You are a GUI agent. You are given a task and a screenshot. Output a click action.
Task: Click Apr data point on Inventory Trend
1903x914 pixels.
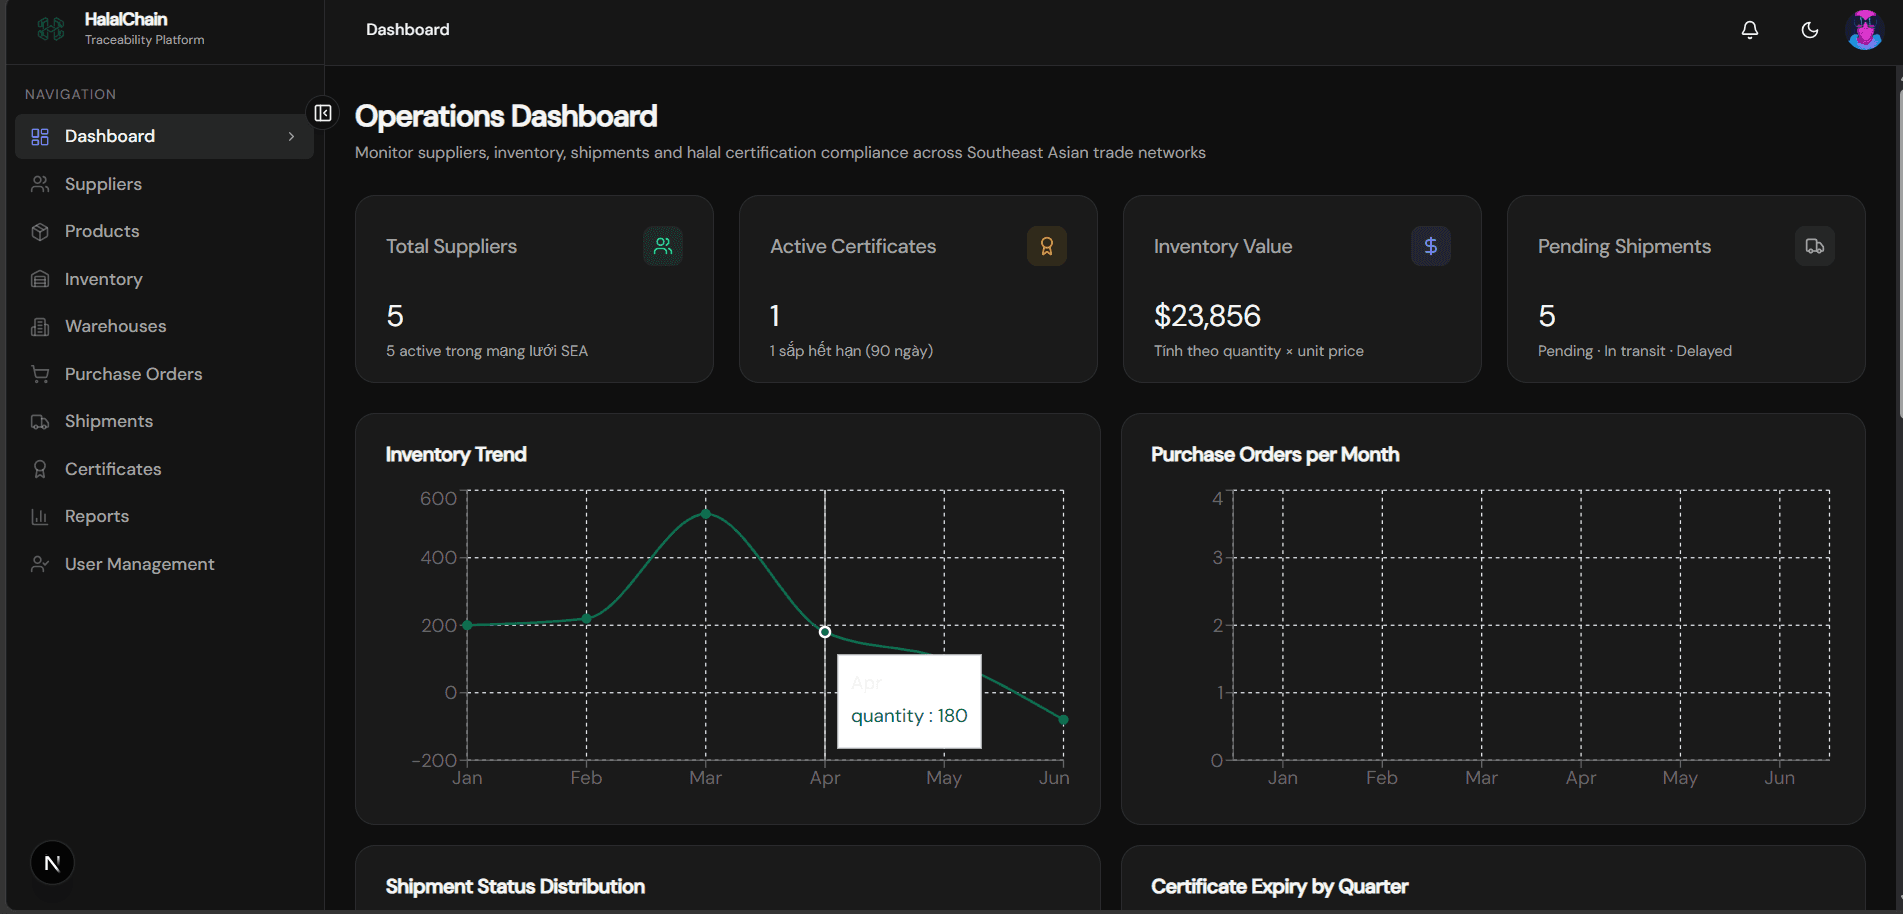(x=825, y=632)
